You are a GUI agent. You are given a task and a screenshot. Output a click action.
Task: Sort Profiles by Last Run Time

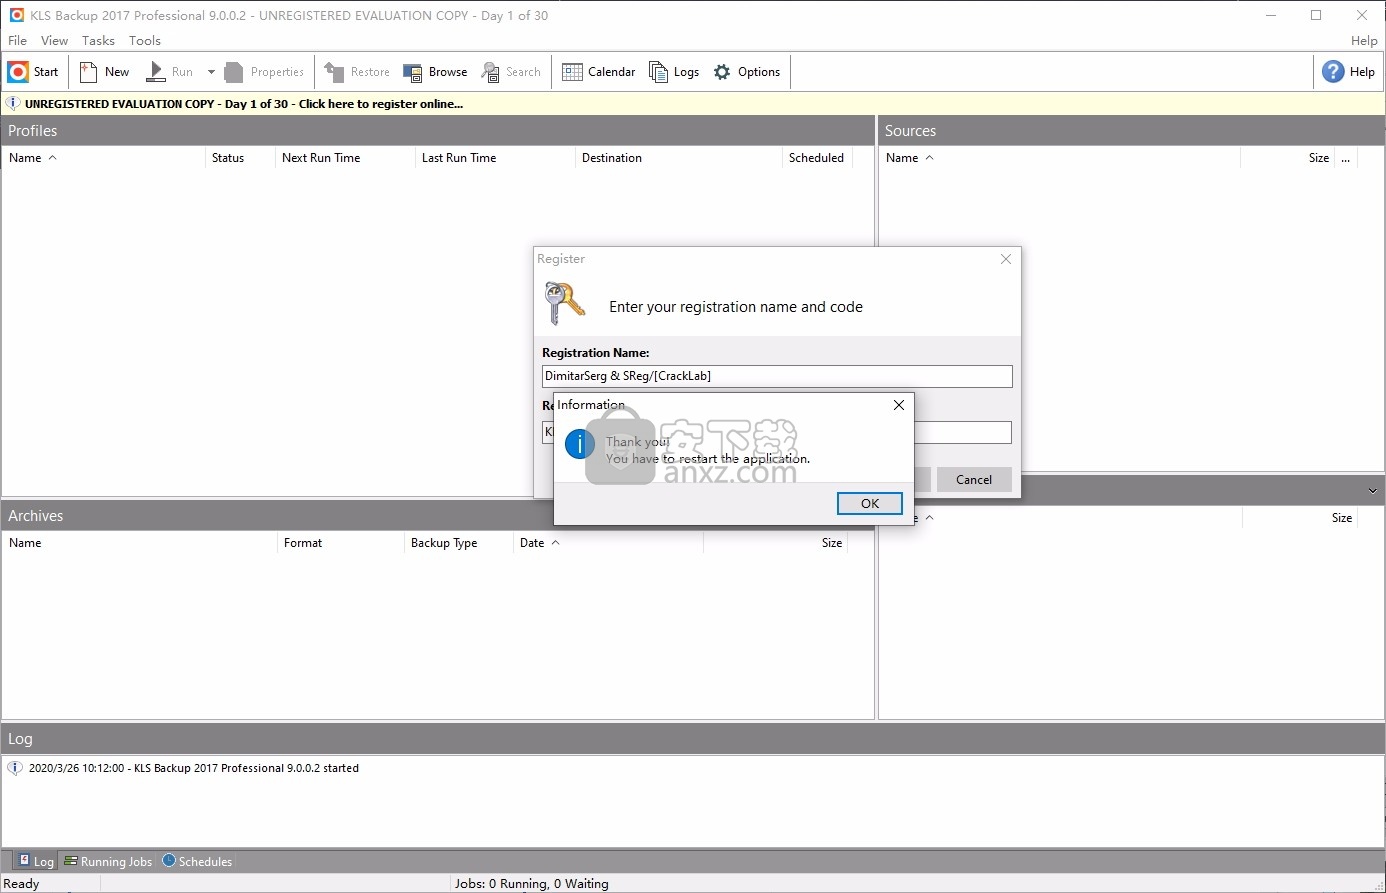pyautogui.click(x=495, y=158)
